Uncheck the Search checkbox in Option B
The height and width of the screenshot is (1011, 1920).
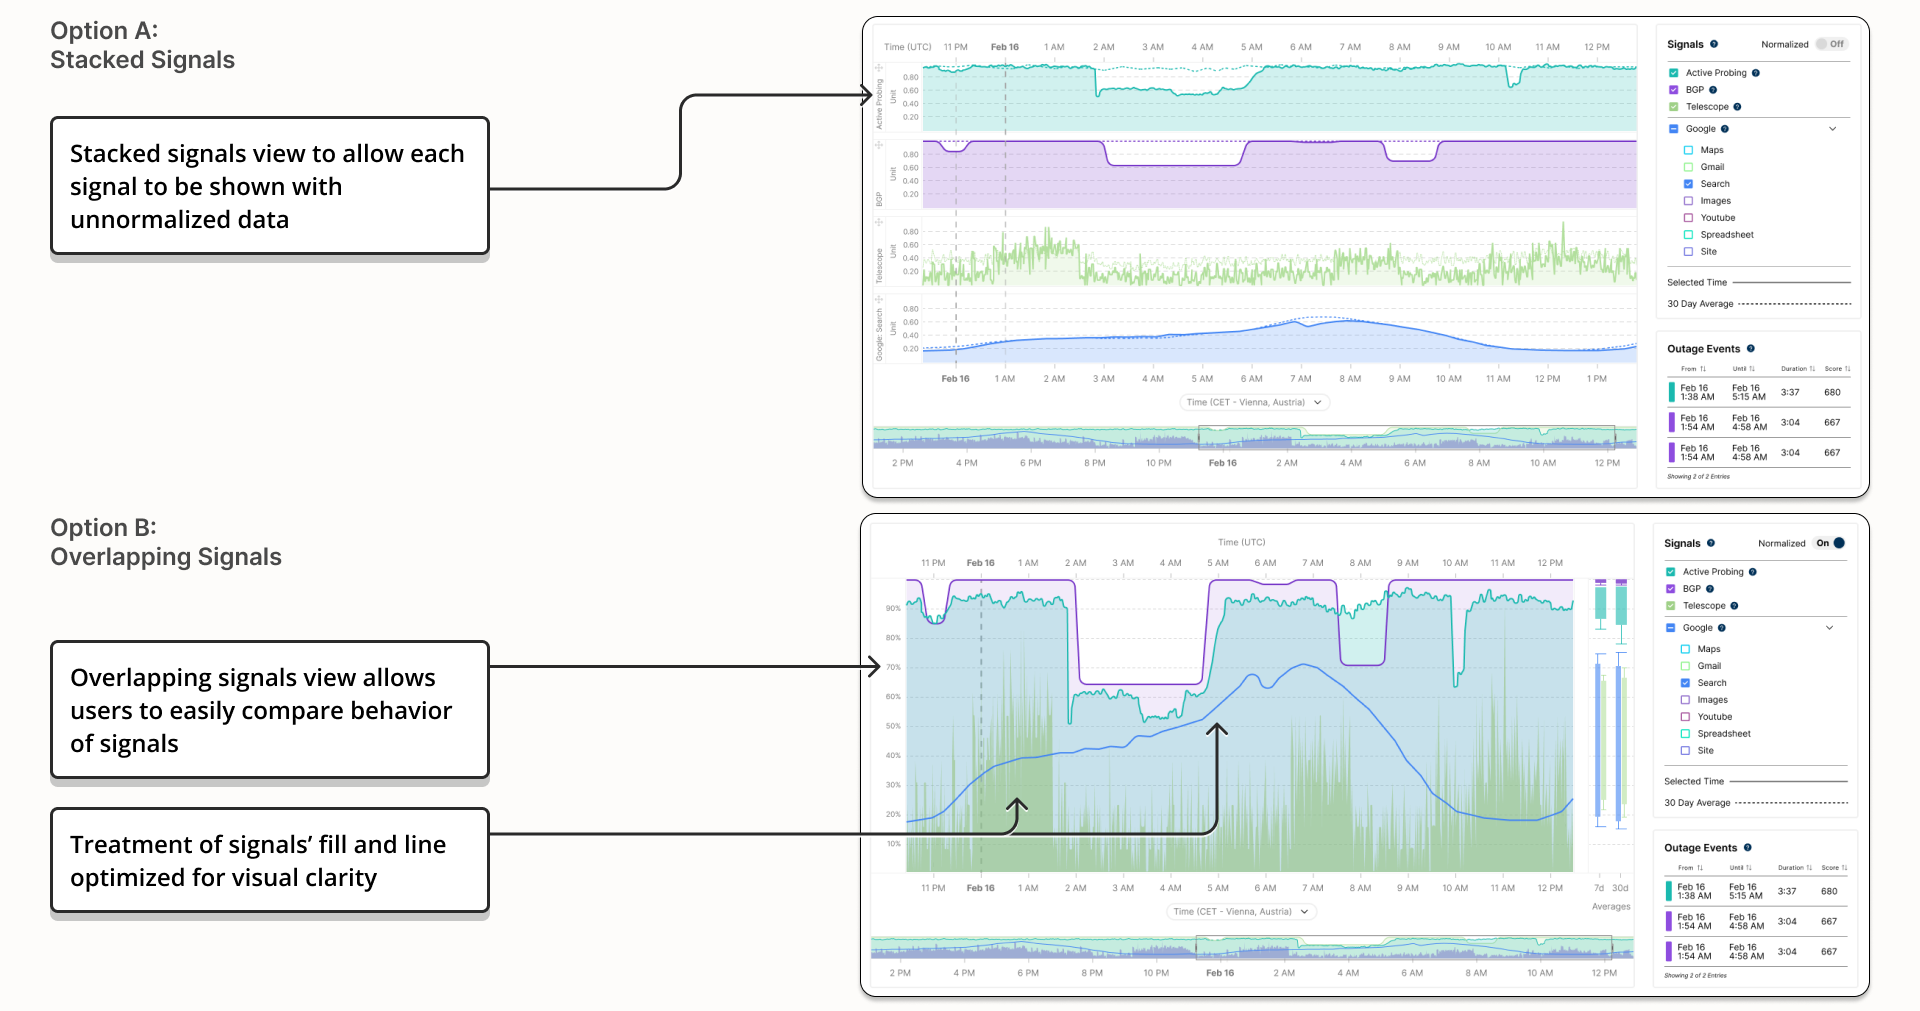1685,683
